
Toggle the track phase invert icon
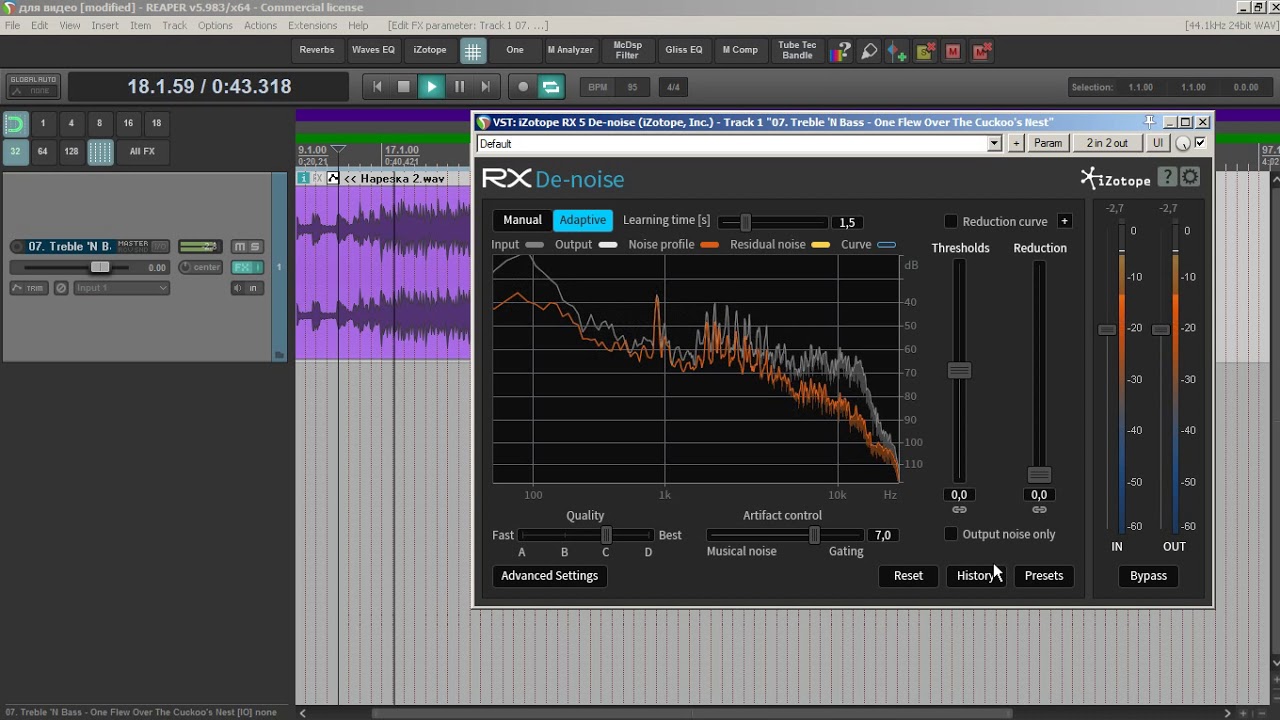click(x=61, y=288)
